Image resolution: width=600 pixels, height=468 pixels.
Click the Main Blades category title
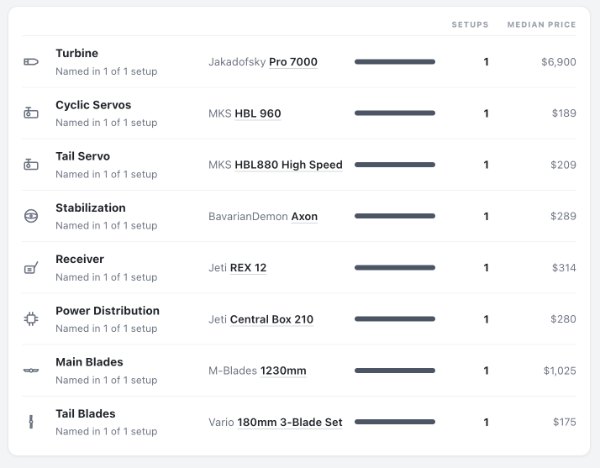89,362
